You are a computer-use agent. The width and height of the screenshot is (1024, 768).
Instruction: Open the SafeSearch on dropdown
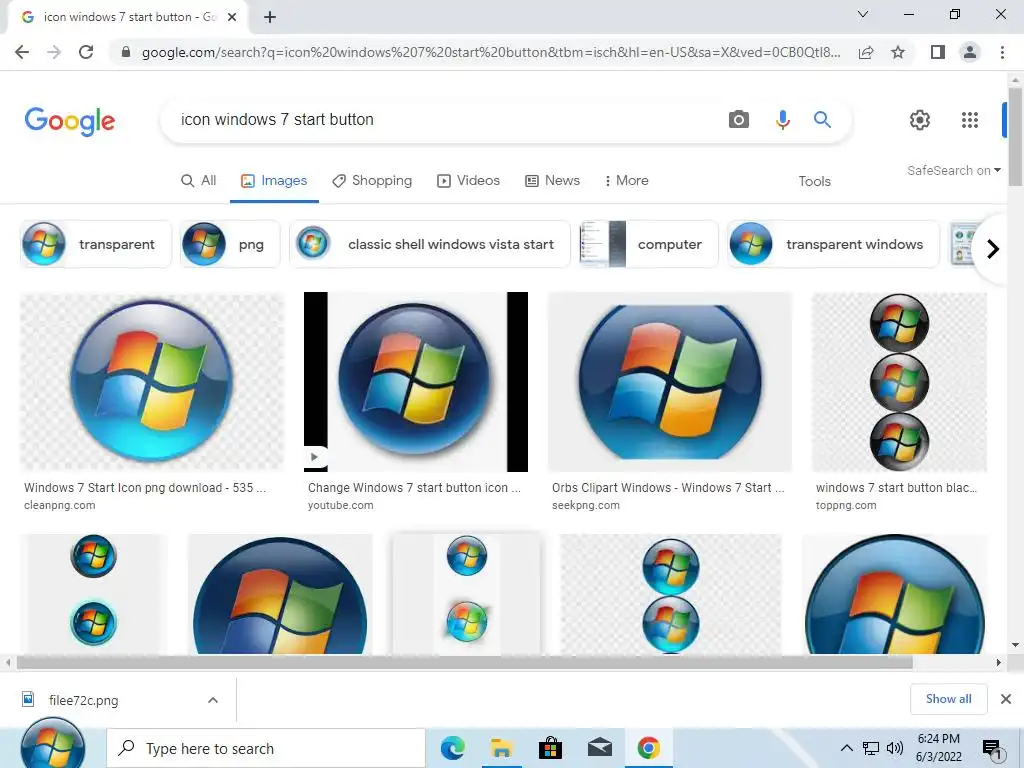click(953, 170)
